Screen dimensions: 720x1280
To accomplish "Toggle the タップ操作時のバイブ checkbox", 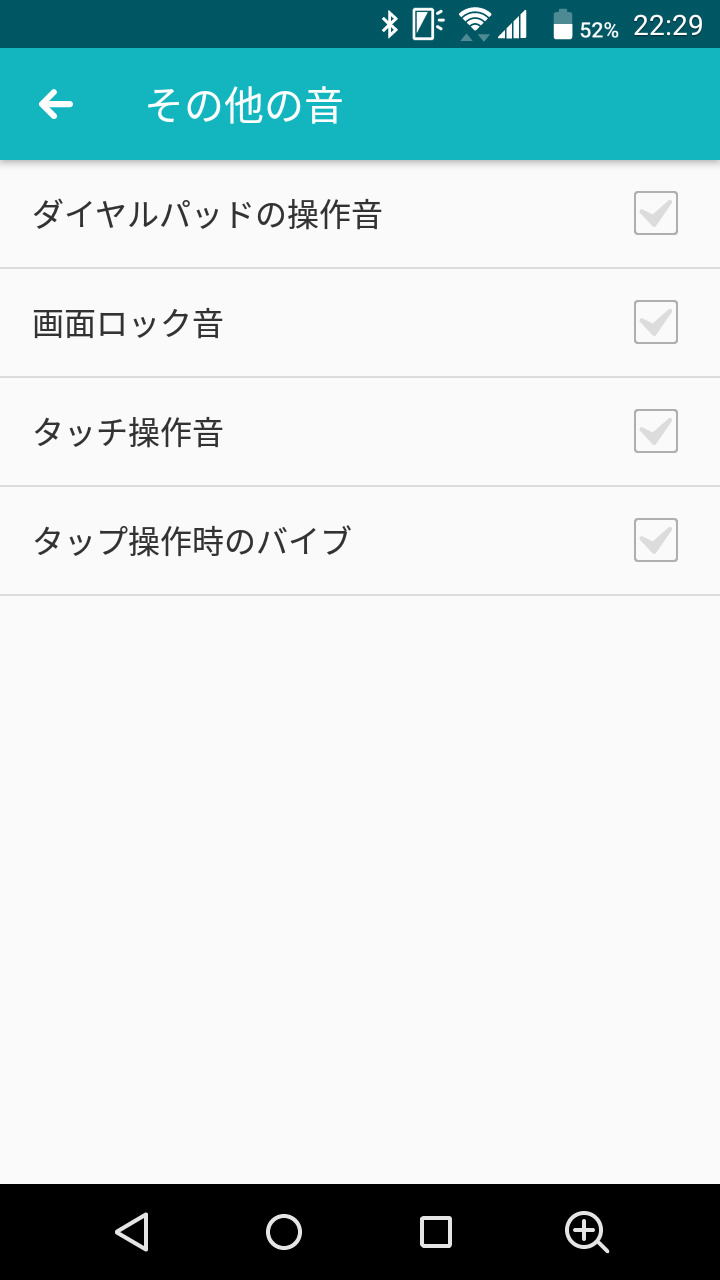I will click(x=656, y=540).
